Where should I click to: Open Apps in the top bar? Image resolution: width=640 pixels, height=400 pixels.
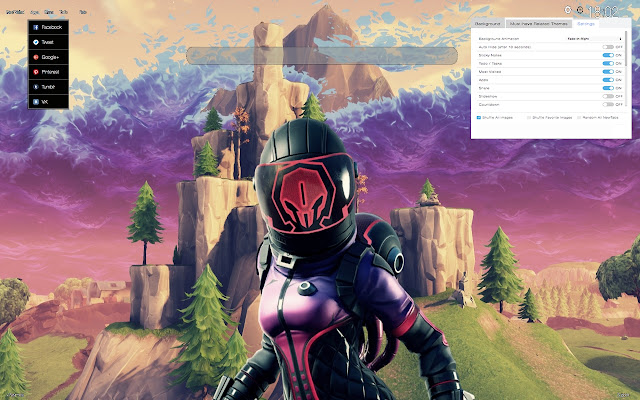tap(35, 12)
